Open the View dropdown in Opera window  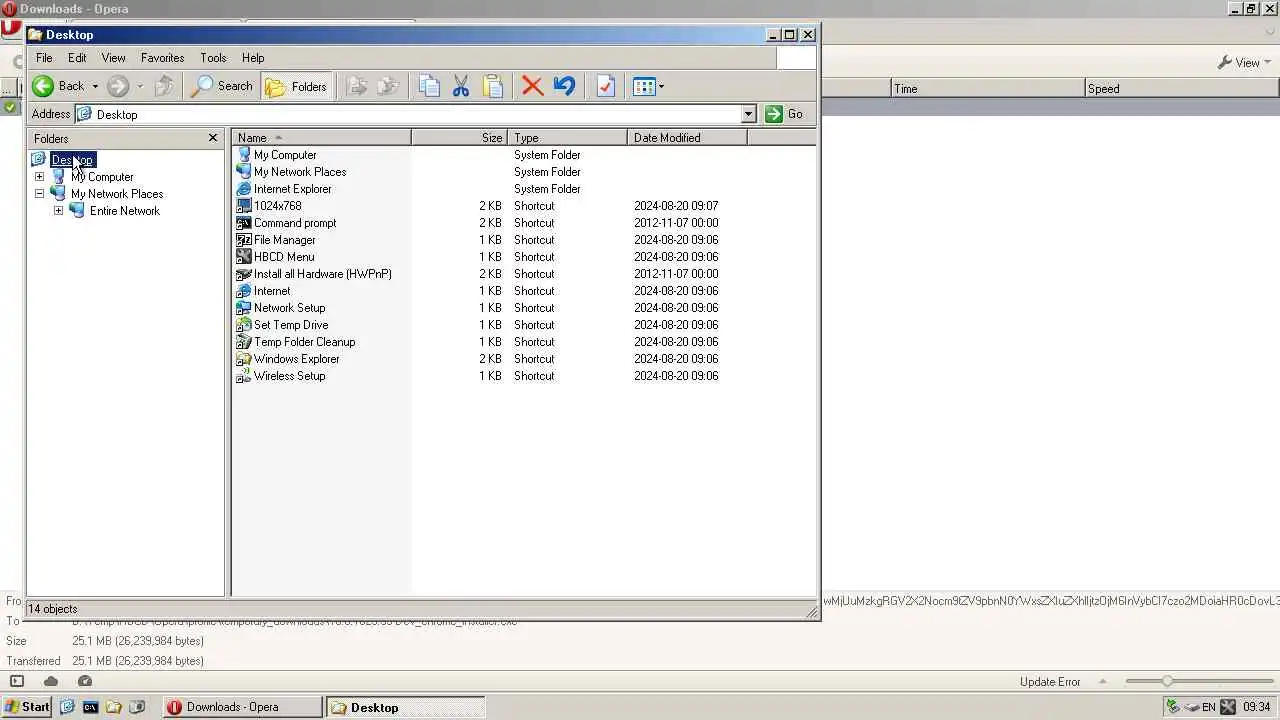(x=1244, y=62)
